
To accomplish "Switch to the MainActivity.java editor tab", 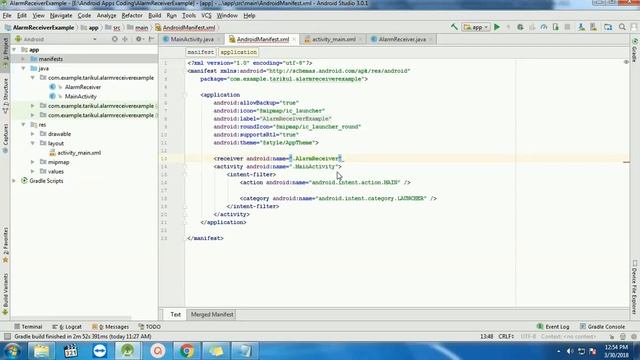I will point(192,39).
